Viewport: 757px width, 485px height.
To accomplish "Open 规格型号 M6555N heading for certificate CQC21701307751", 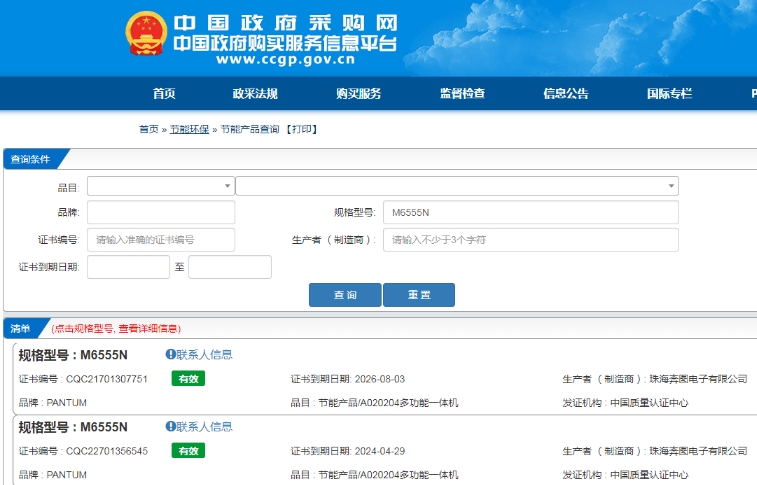I will coord(73,355).
